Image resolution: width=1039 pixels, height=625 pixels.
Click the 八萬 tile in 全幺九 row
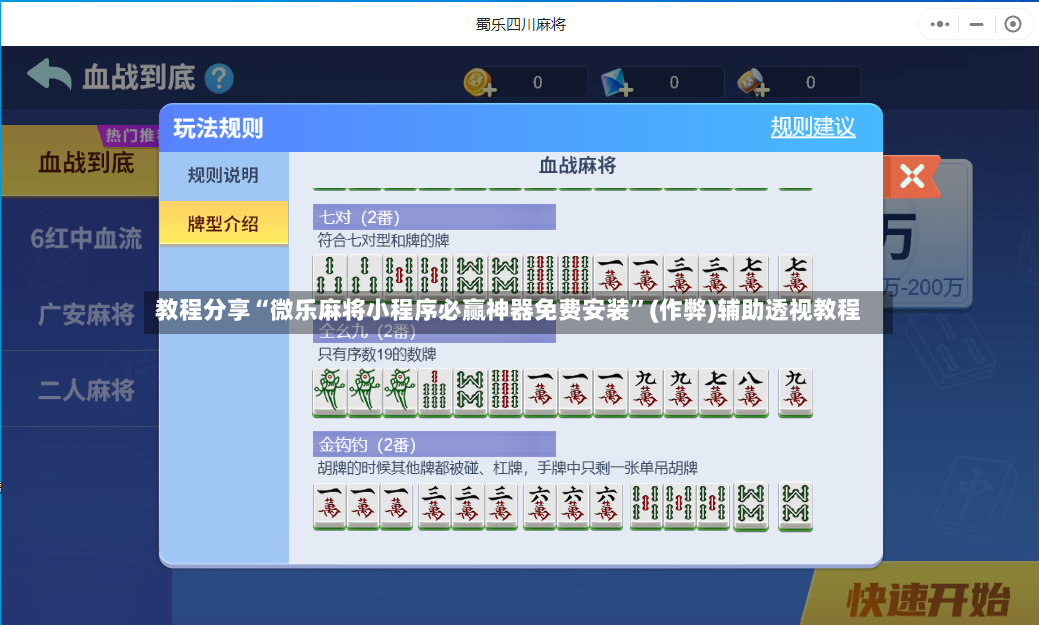click(x=751, y=392)
